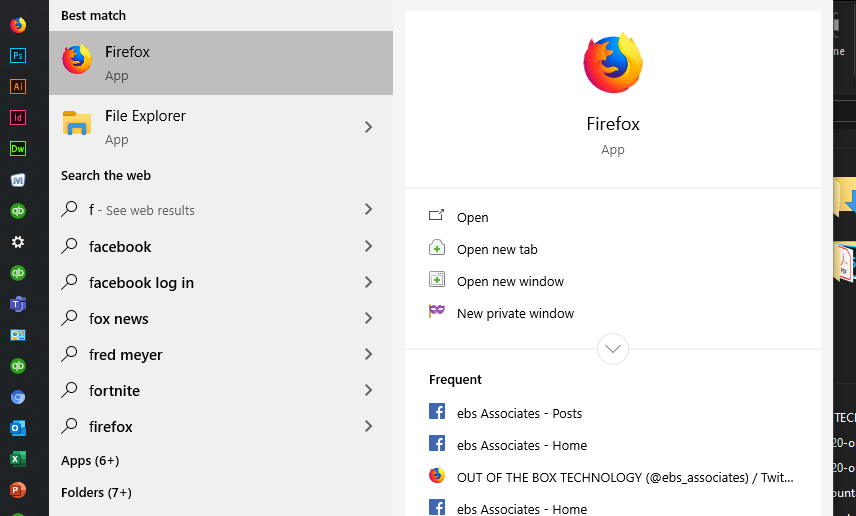Click the Firefox icon in the taskbar
The image size is (856, 516).
coord(18,25)
